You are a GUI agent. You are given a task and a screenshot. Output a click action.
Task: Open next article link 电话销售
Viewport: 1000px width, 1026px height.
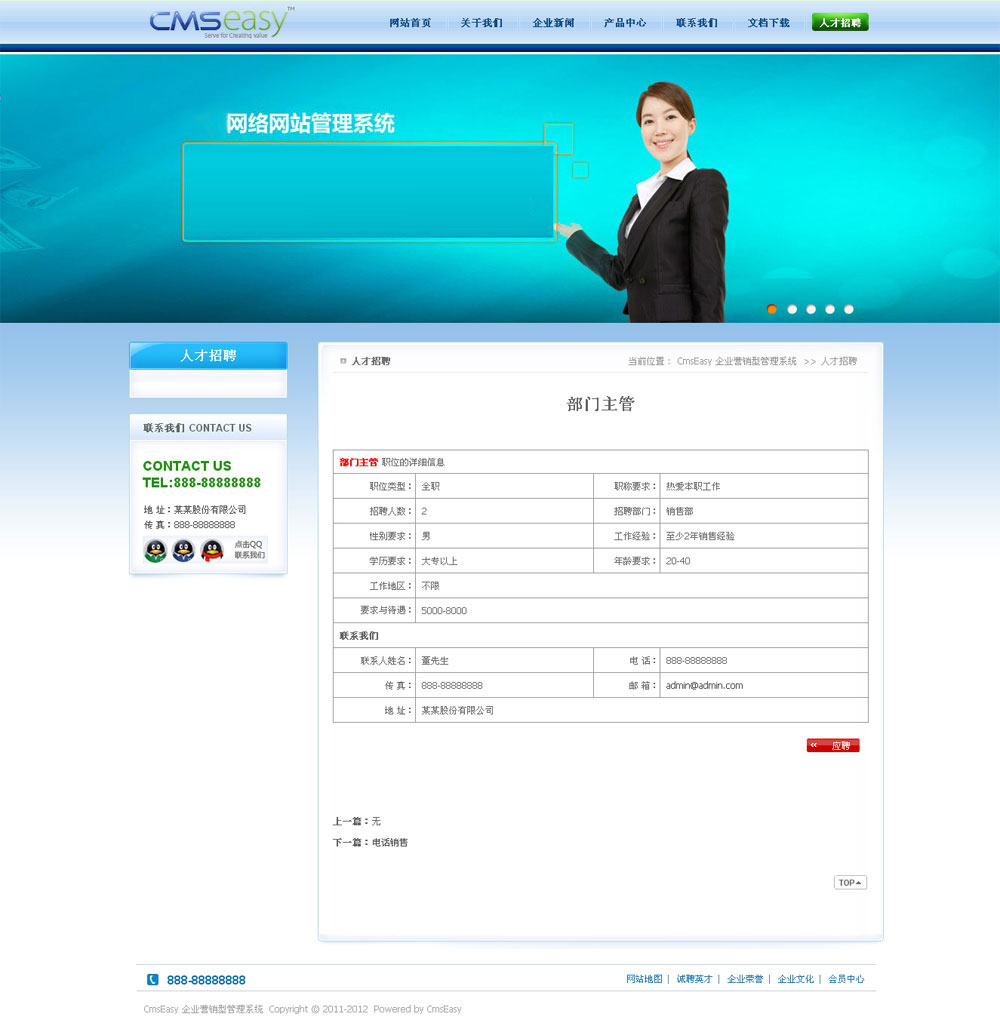[x=390, y=843]
